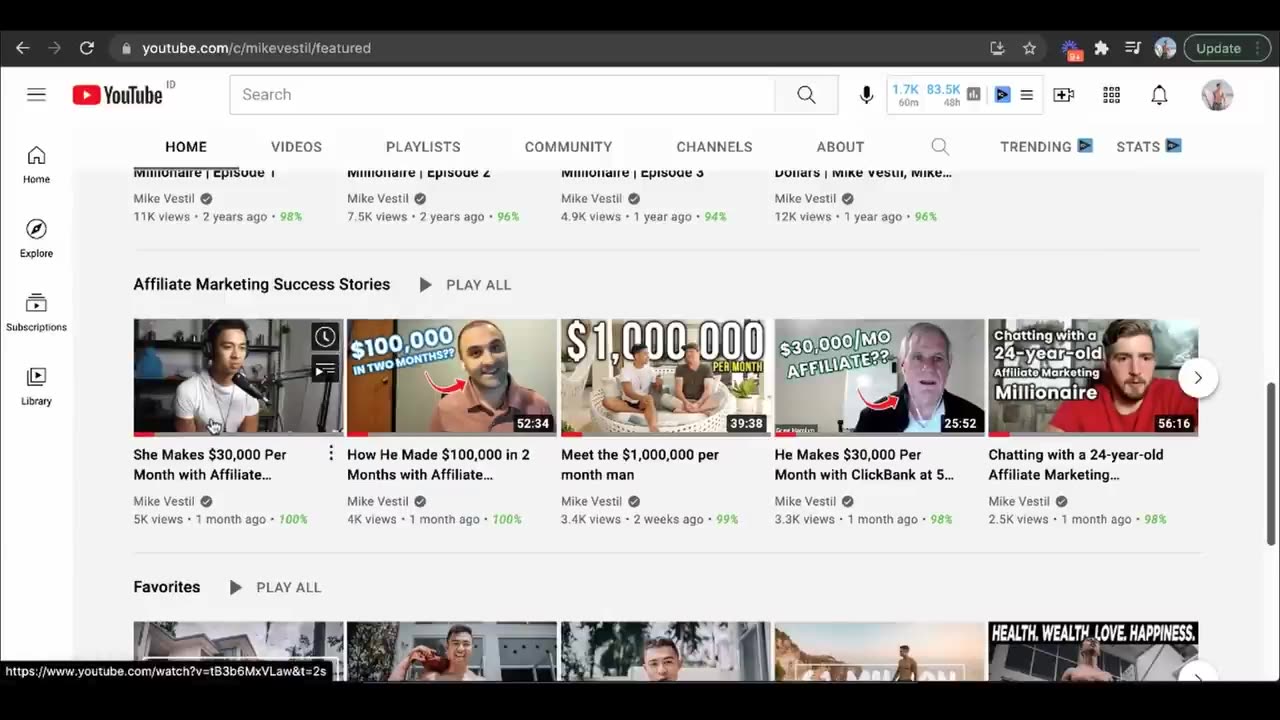Bookmark this page with the star icon
Viewport: 1280px width, 720px height.
(1029, 48)
